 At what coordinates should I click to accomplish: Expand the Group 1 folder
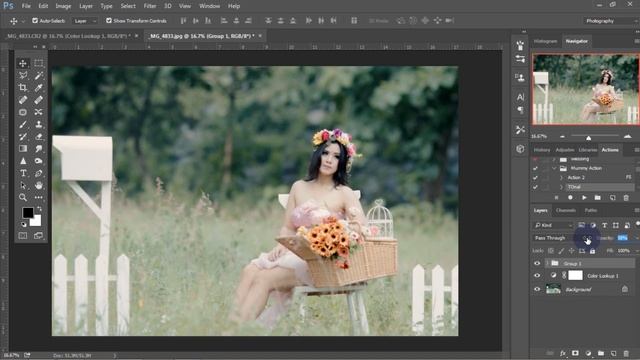[547, 263]
